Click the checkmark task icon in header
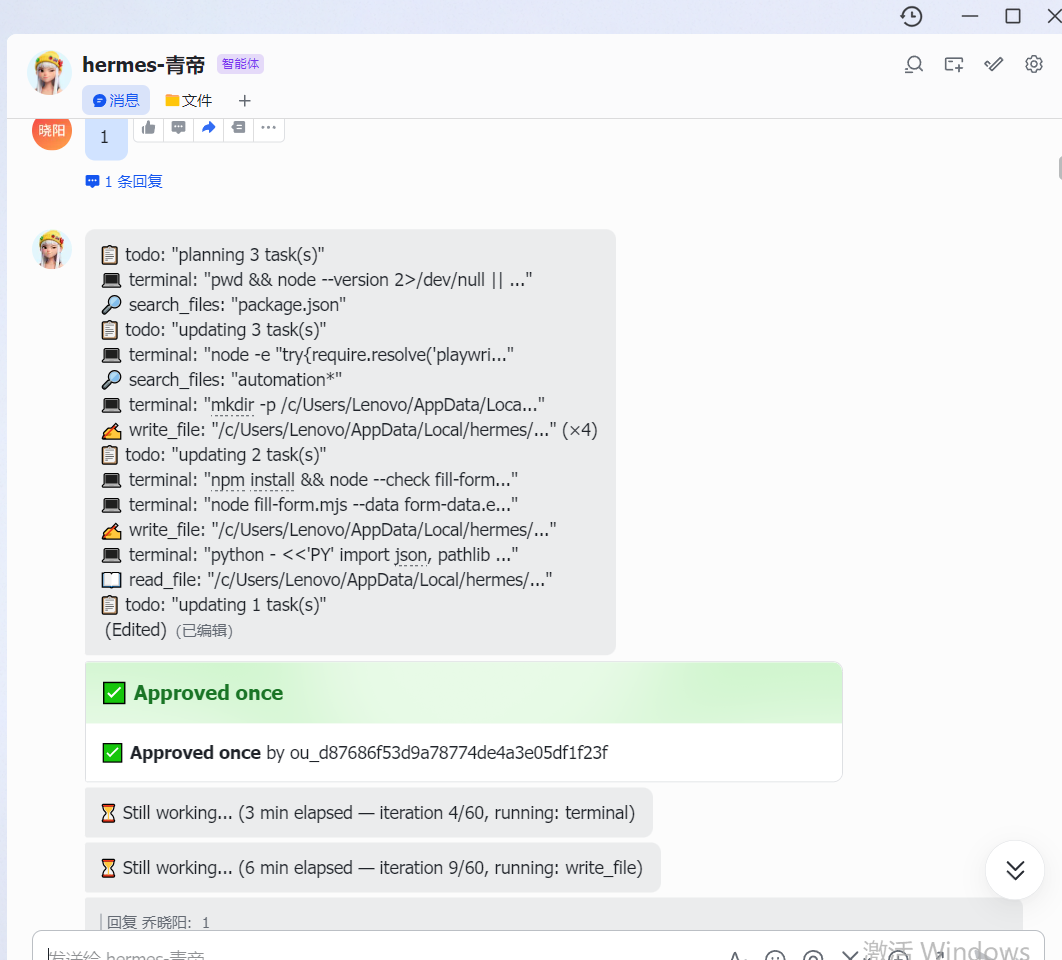The height and width of the screenshot is (960, 1062). click(x=994, y=64)
